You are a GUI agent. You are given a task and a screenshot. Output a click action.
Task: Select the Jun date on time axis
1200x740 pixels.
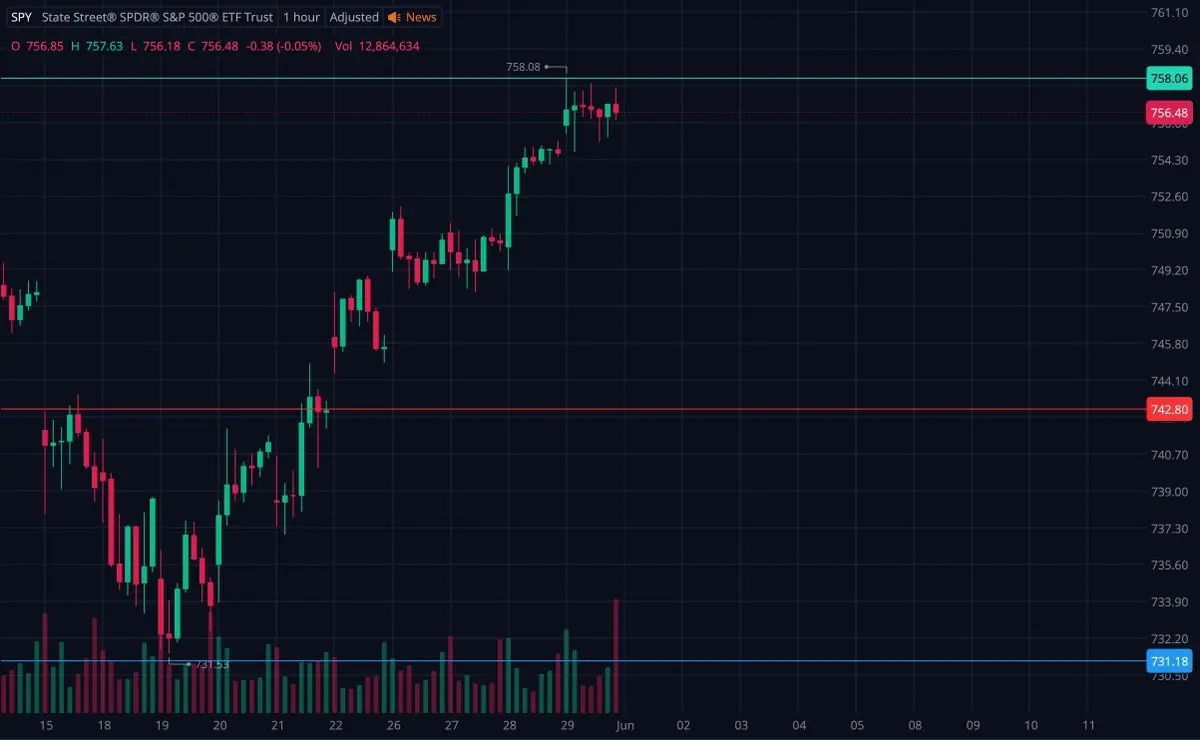point(624,725)
